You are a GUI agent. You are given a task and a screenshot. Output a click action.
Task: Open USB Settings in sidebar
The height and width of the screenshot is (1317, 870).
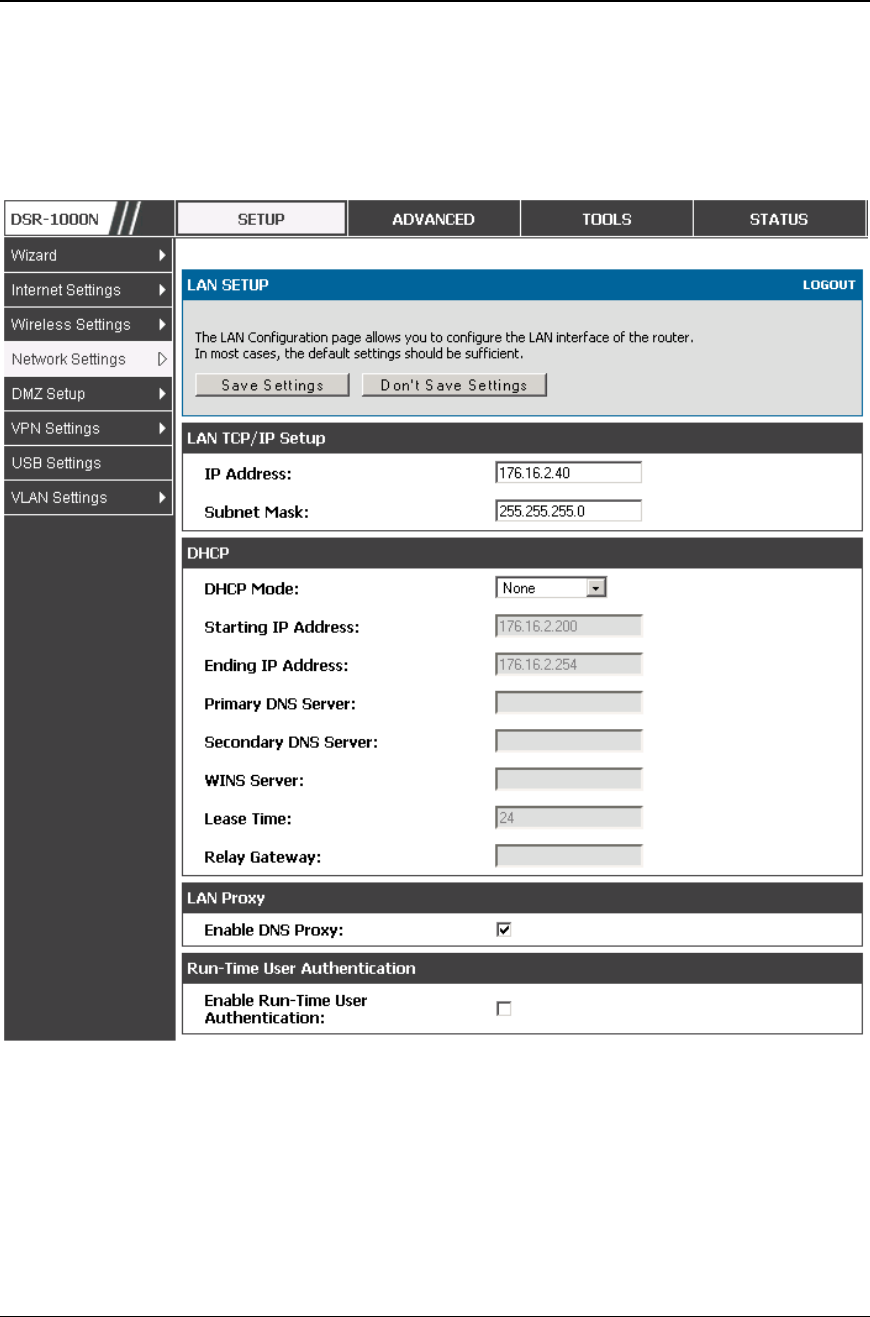(88, 463)
